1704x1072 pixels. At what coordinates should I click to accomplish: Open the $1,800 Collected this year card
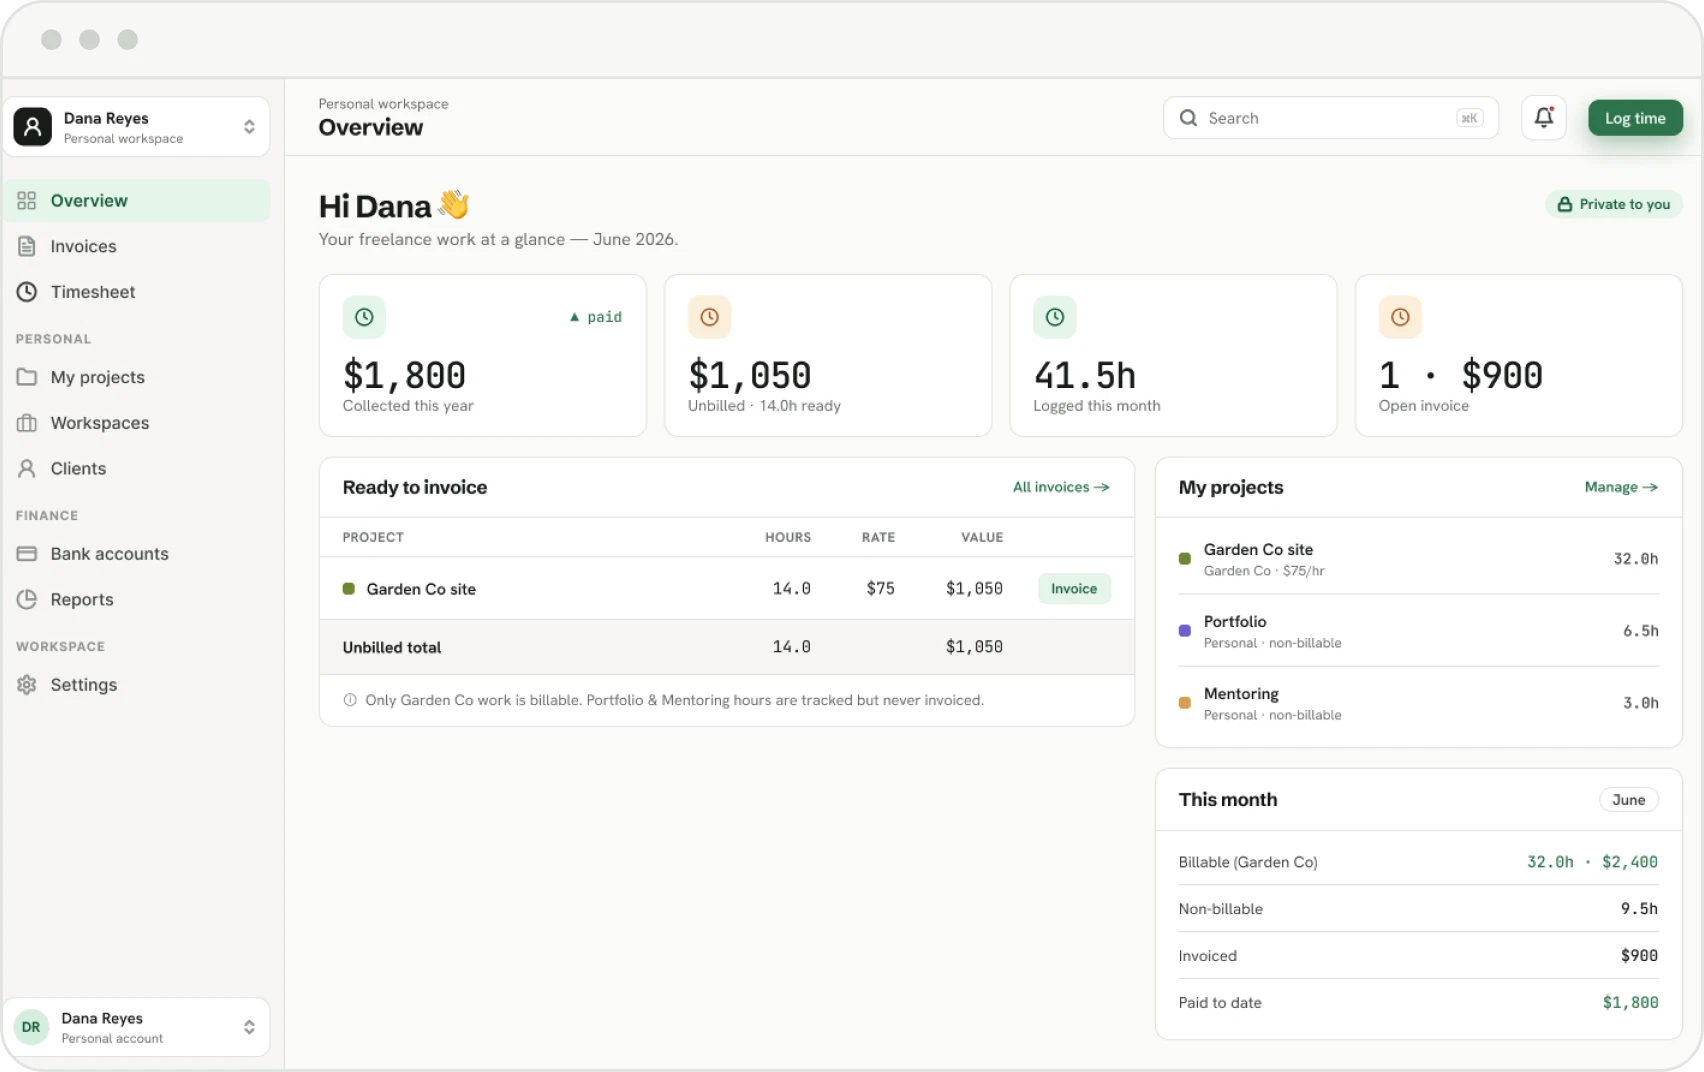coord(483,356)
